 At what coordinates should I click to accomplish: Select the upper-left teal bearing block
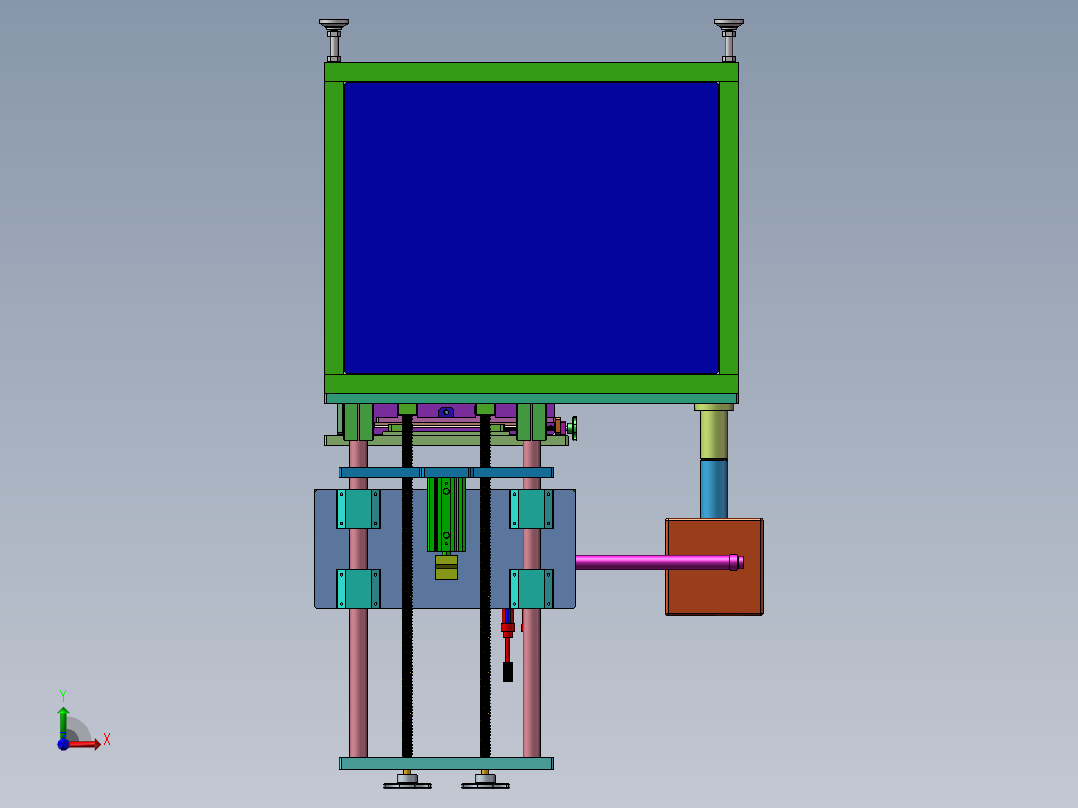tap(358, 509)
